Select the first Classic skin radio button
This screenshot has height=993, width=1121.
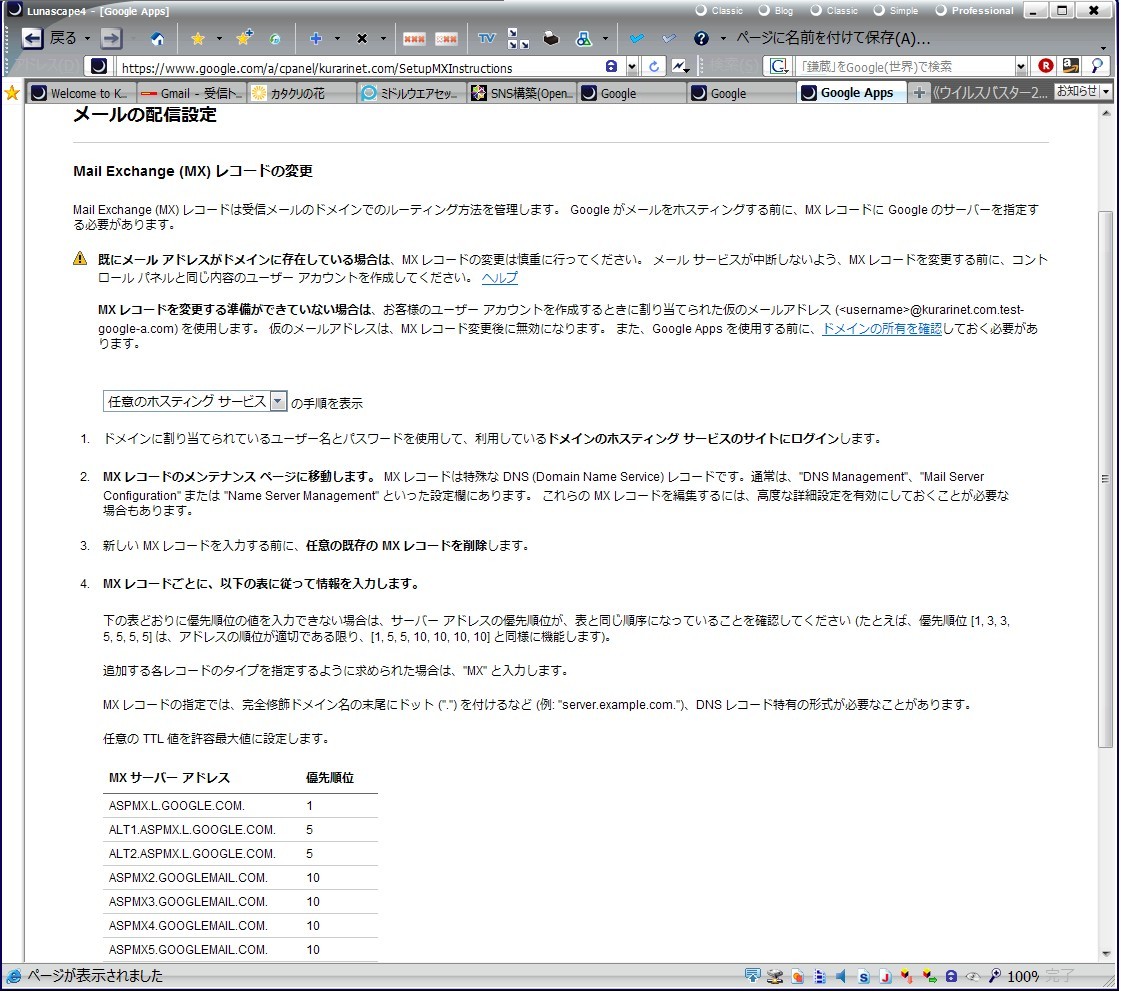[701, 10]
